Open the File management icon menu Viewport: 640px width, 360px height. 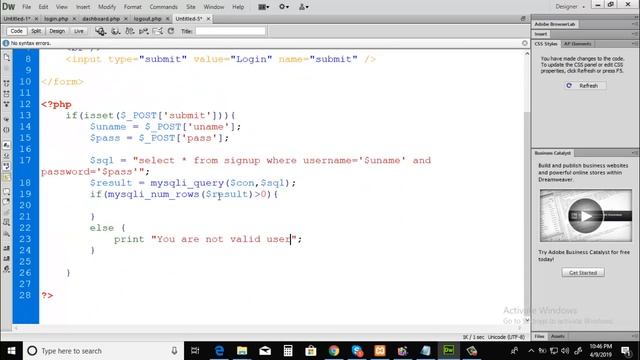click(x=130, y=31)
